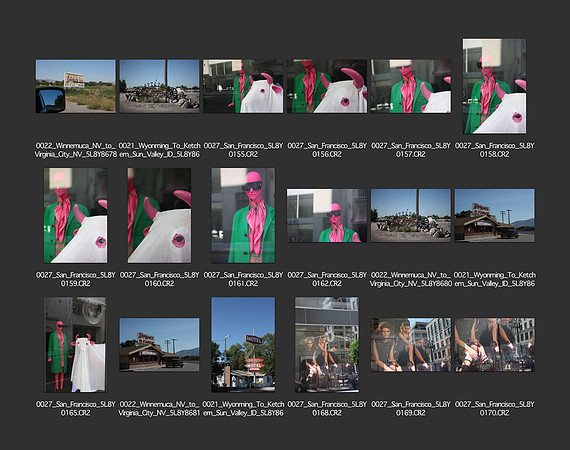Select sunglasses mannequin portrait thumbnail 0161.CR2

[x=243, y=215]
